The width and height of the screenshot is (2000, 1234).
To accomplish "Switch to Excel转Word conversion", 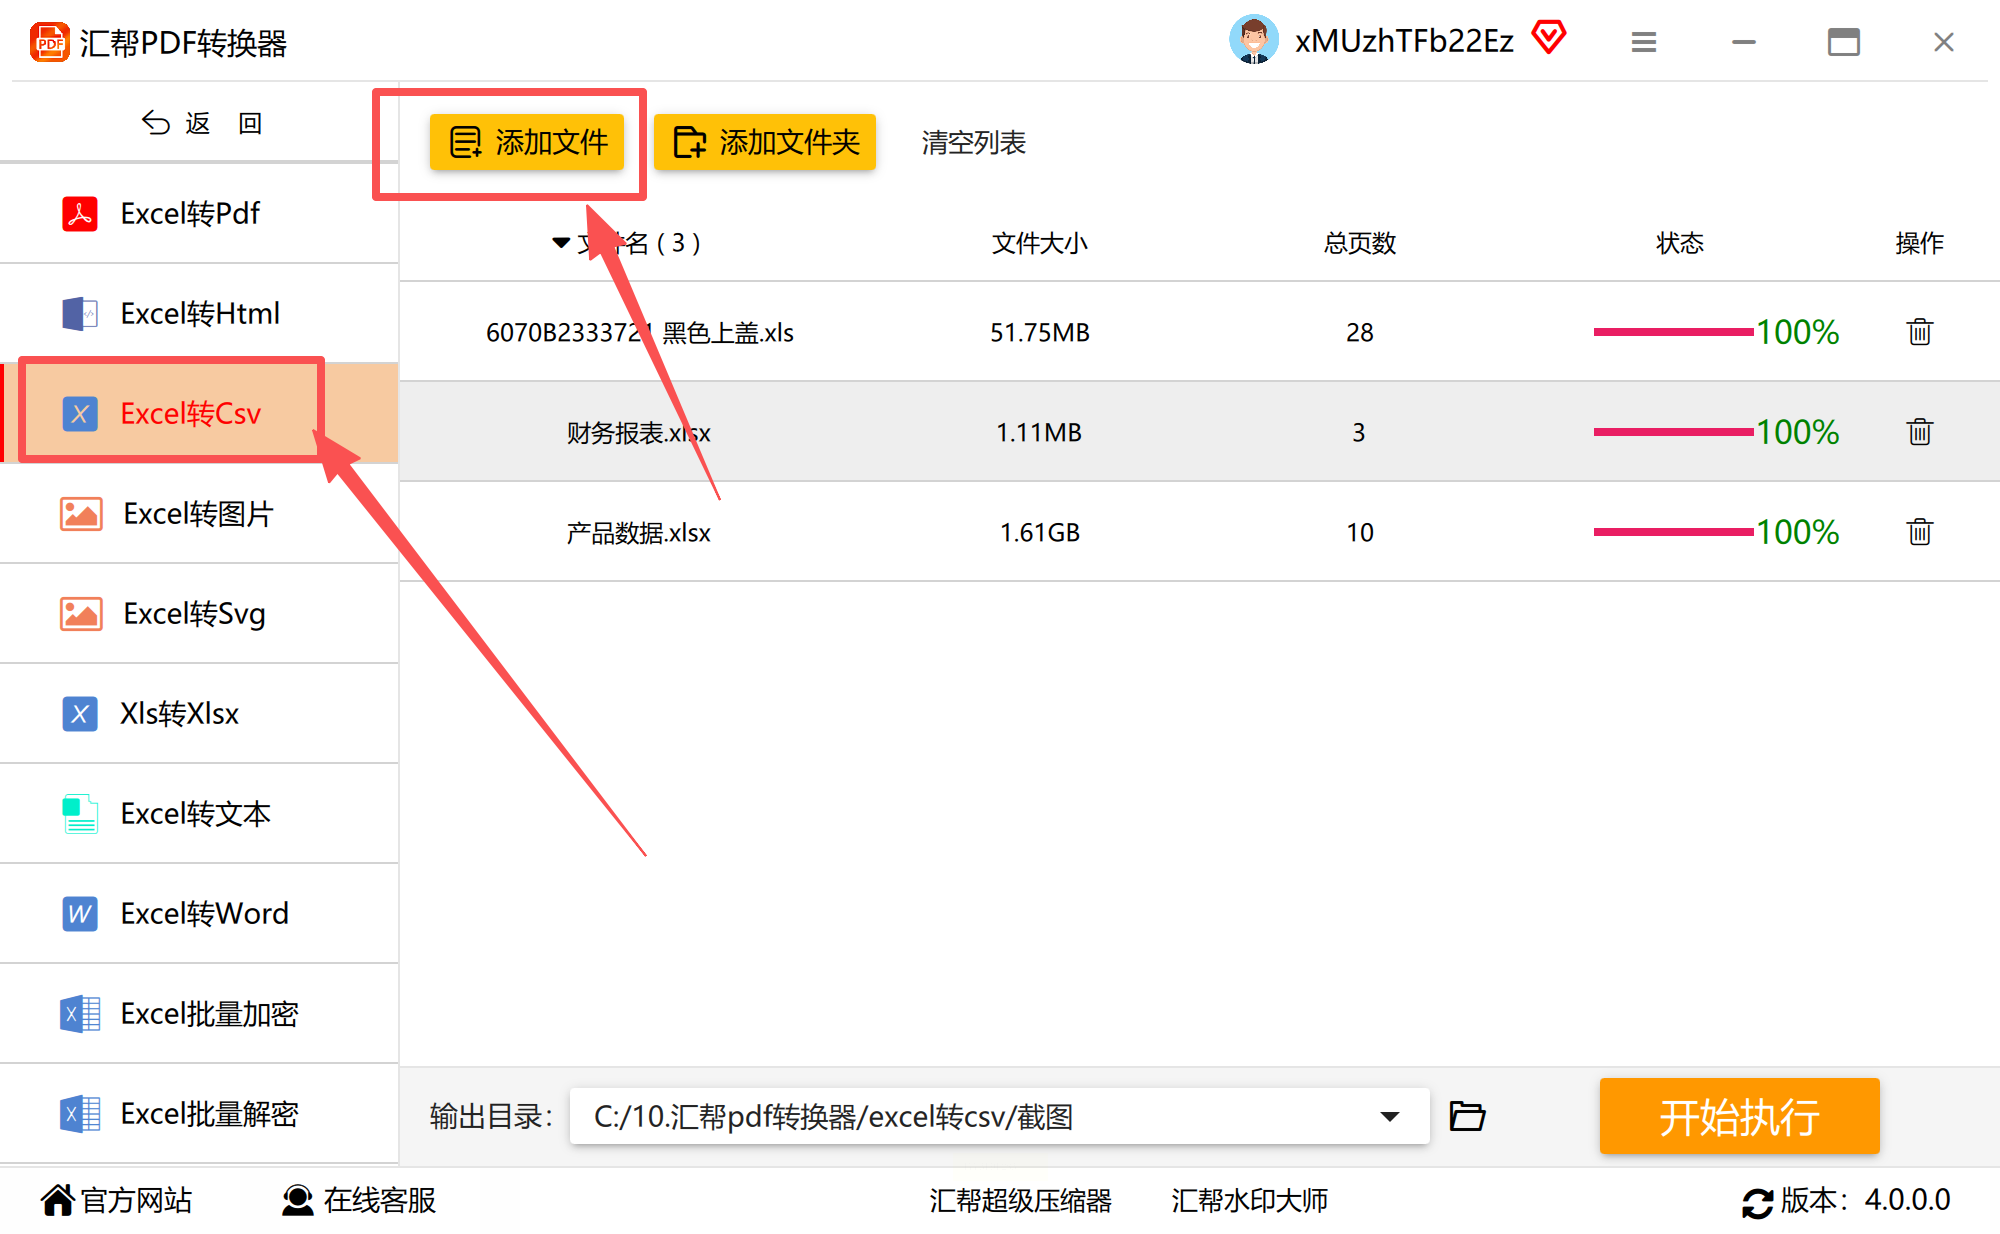I will pyautogui.click(x=203, y=913).
